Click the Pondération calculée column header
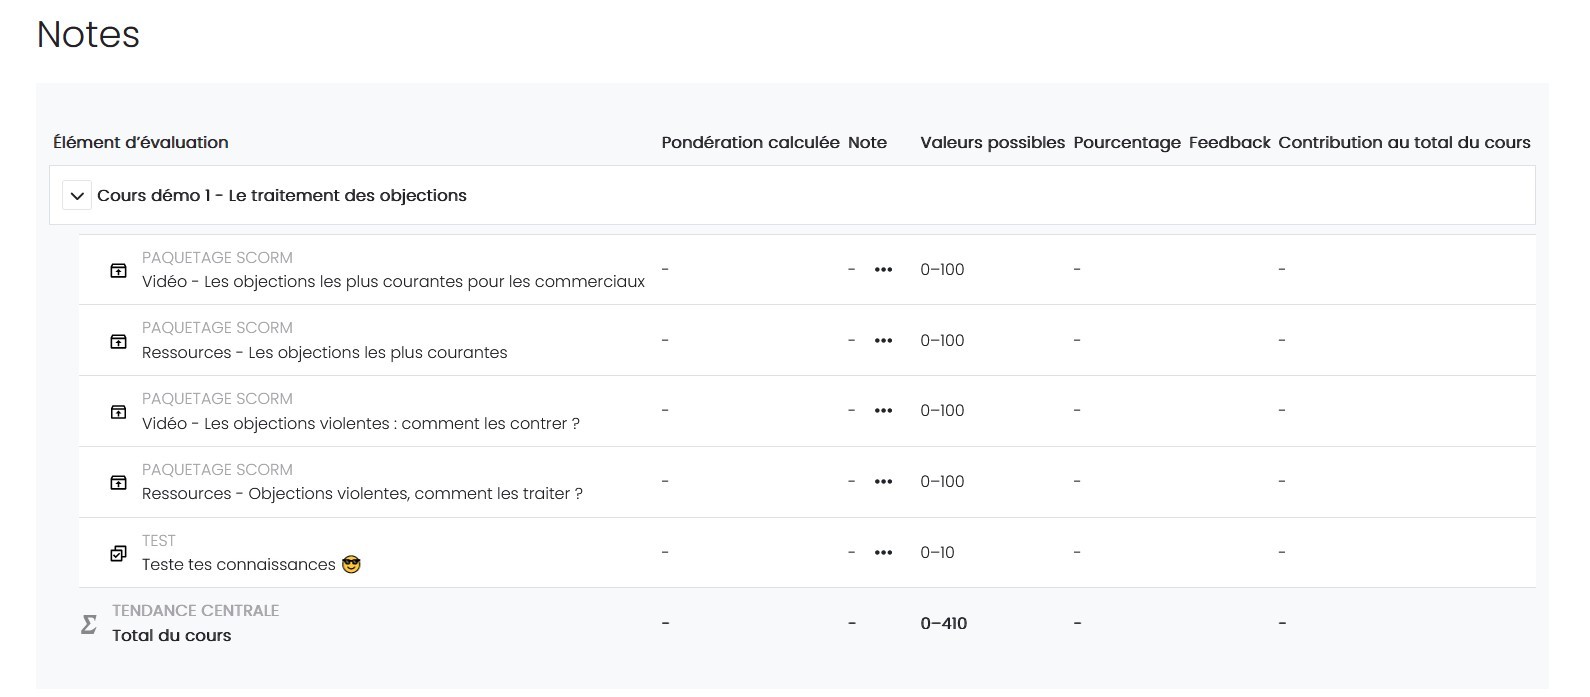 [x=750, y=143]
